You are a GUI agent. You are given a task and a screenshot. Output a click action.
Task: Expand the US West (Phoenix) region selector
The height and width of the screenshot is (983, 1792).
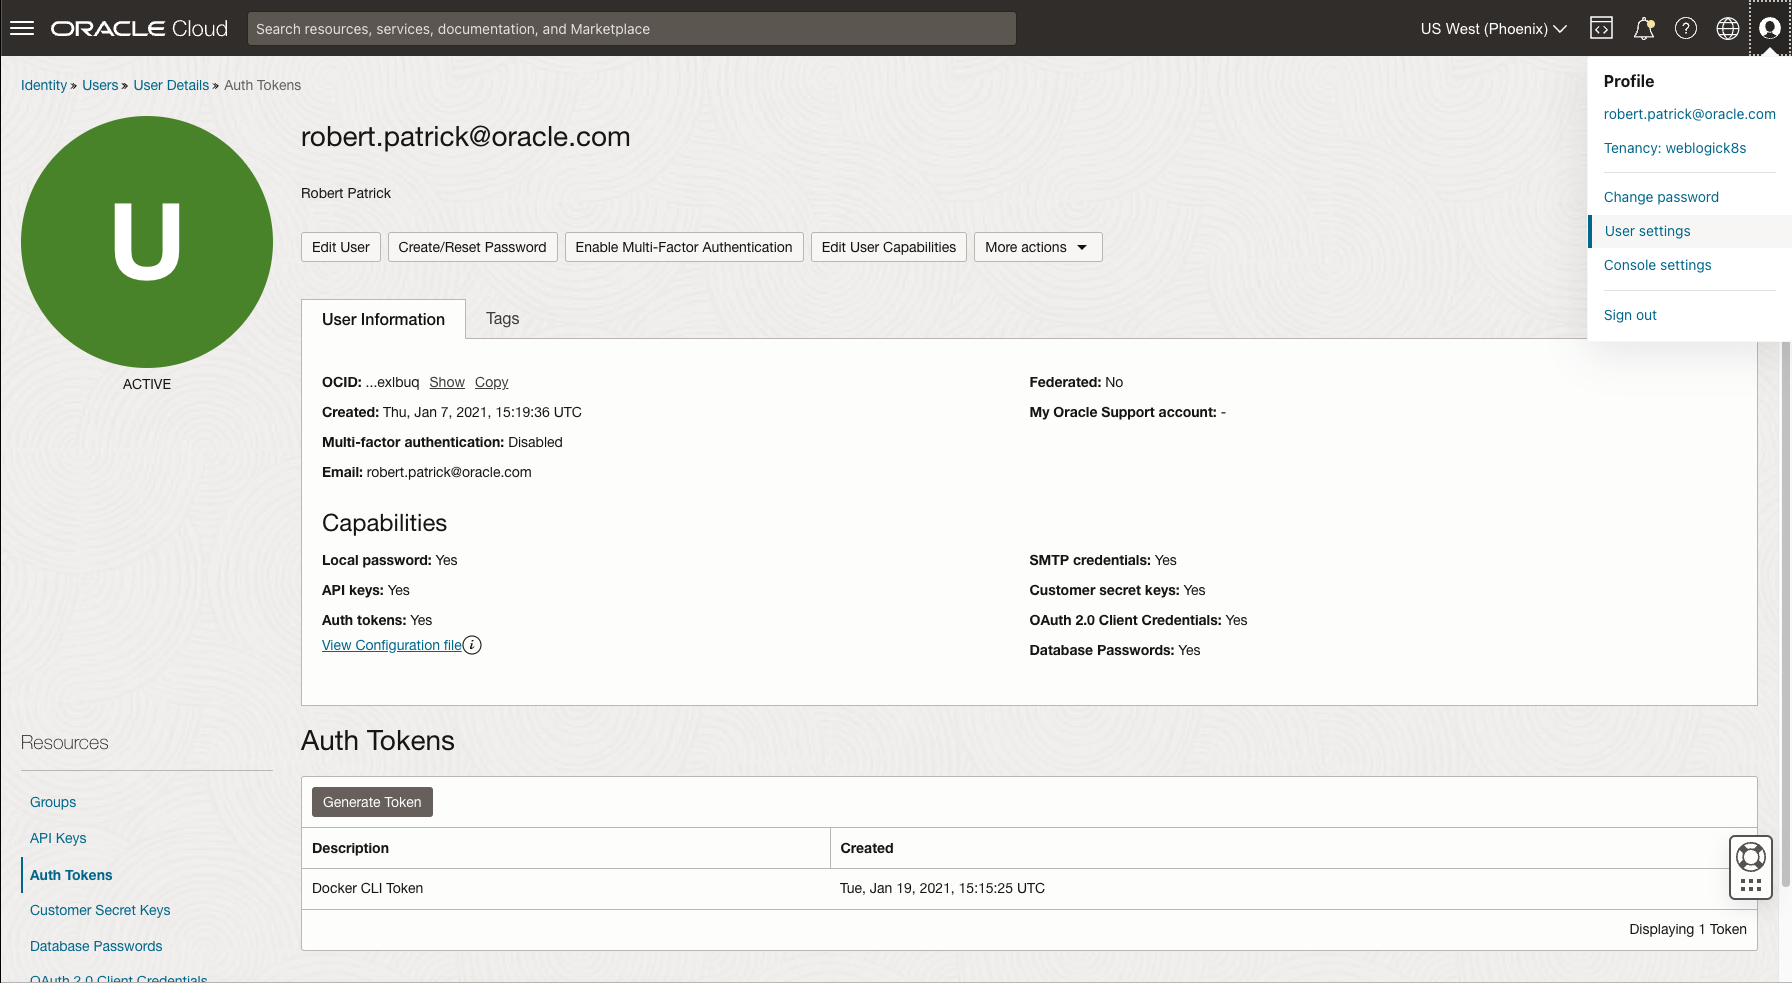[1493, 29]
